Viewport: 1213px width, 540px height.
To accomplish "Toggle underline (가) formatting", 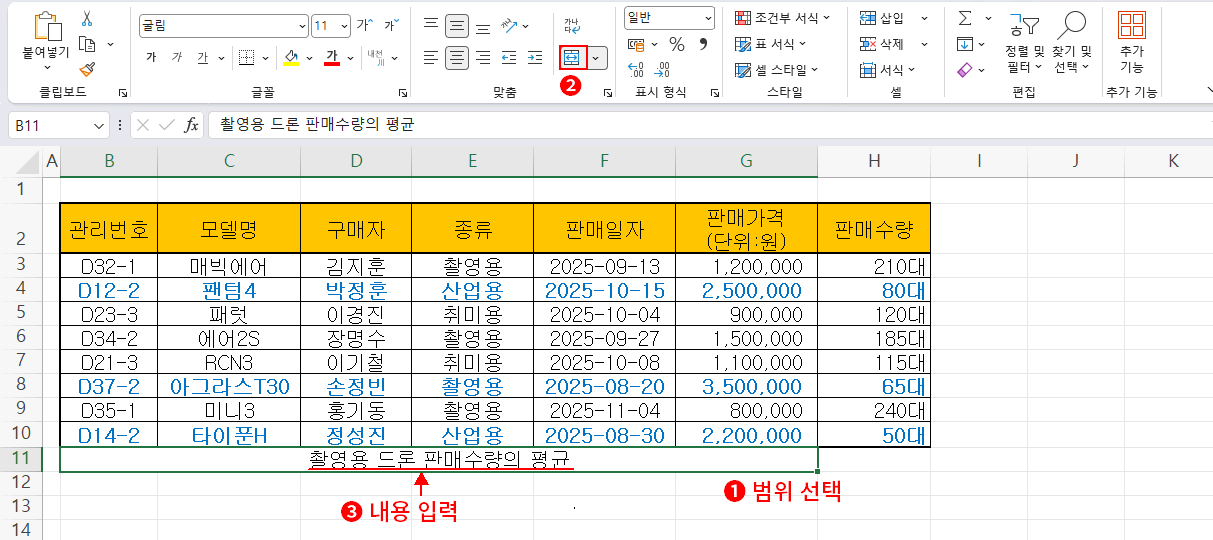I will coord(202,57).
